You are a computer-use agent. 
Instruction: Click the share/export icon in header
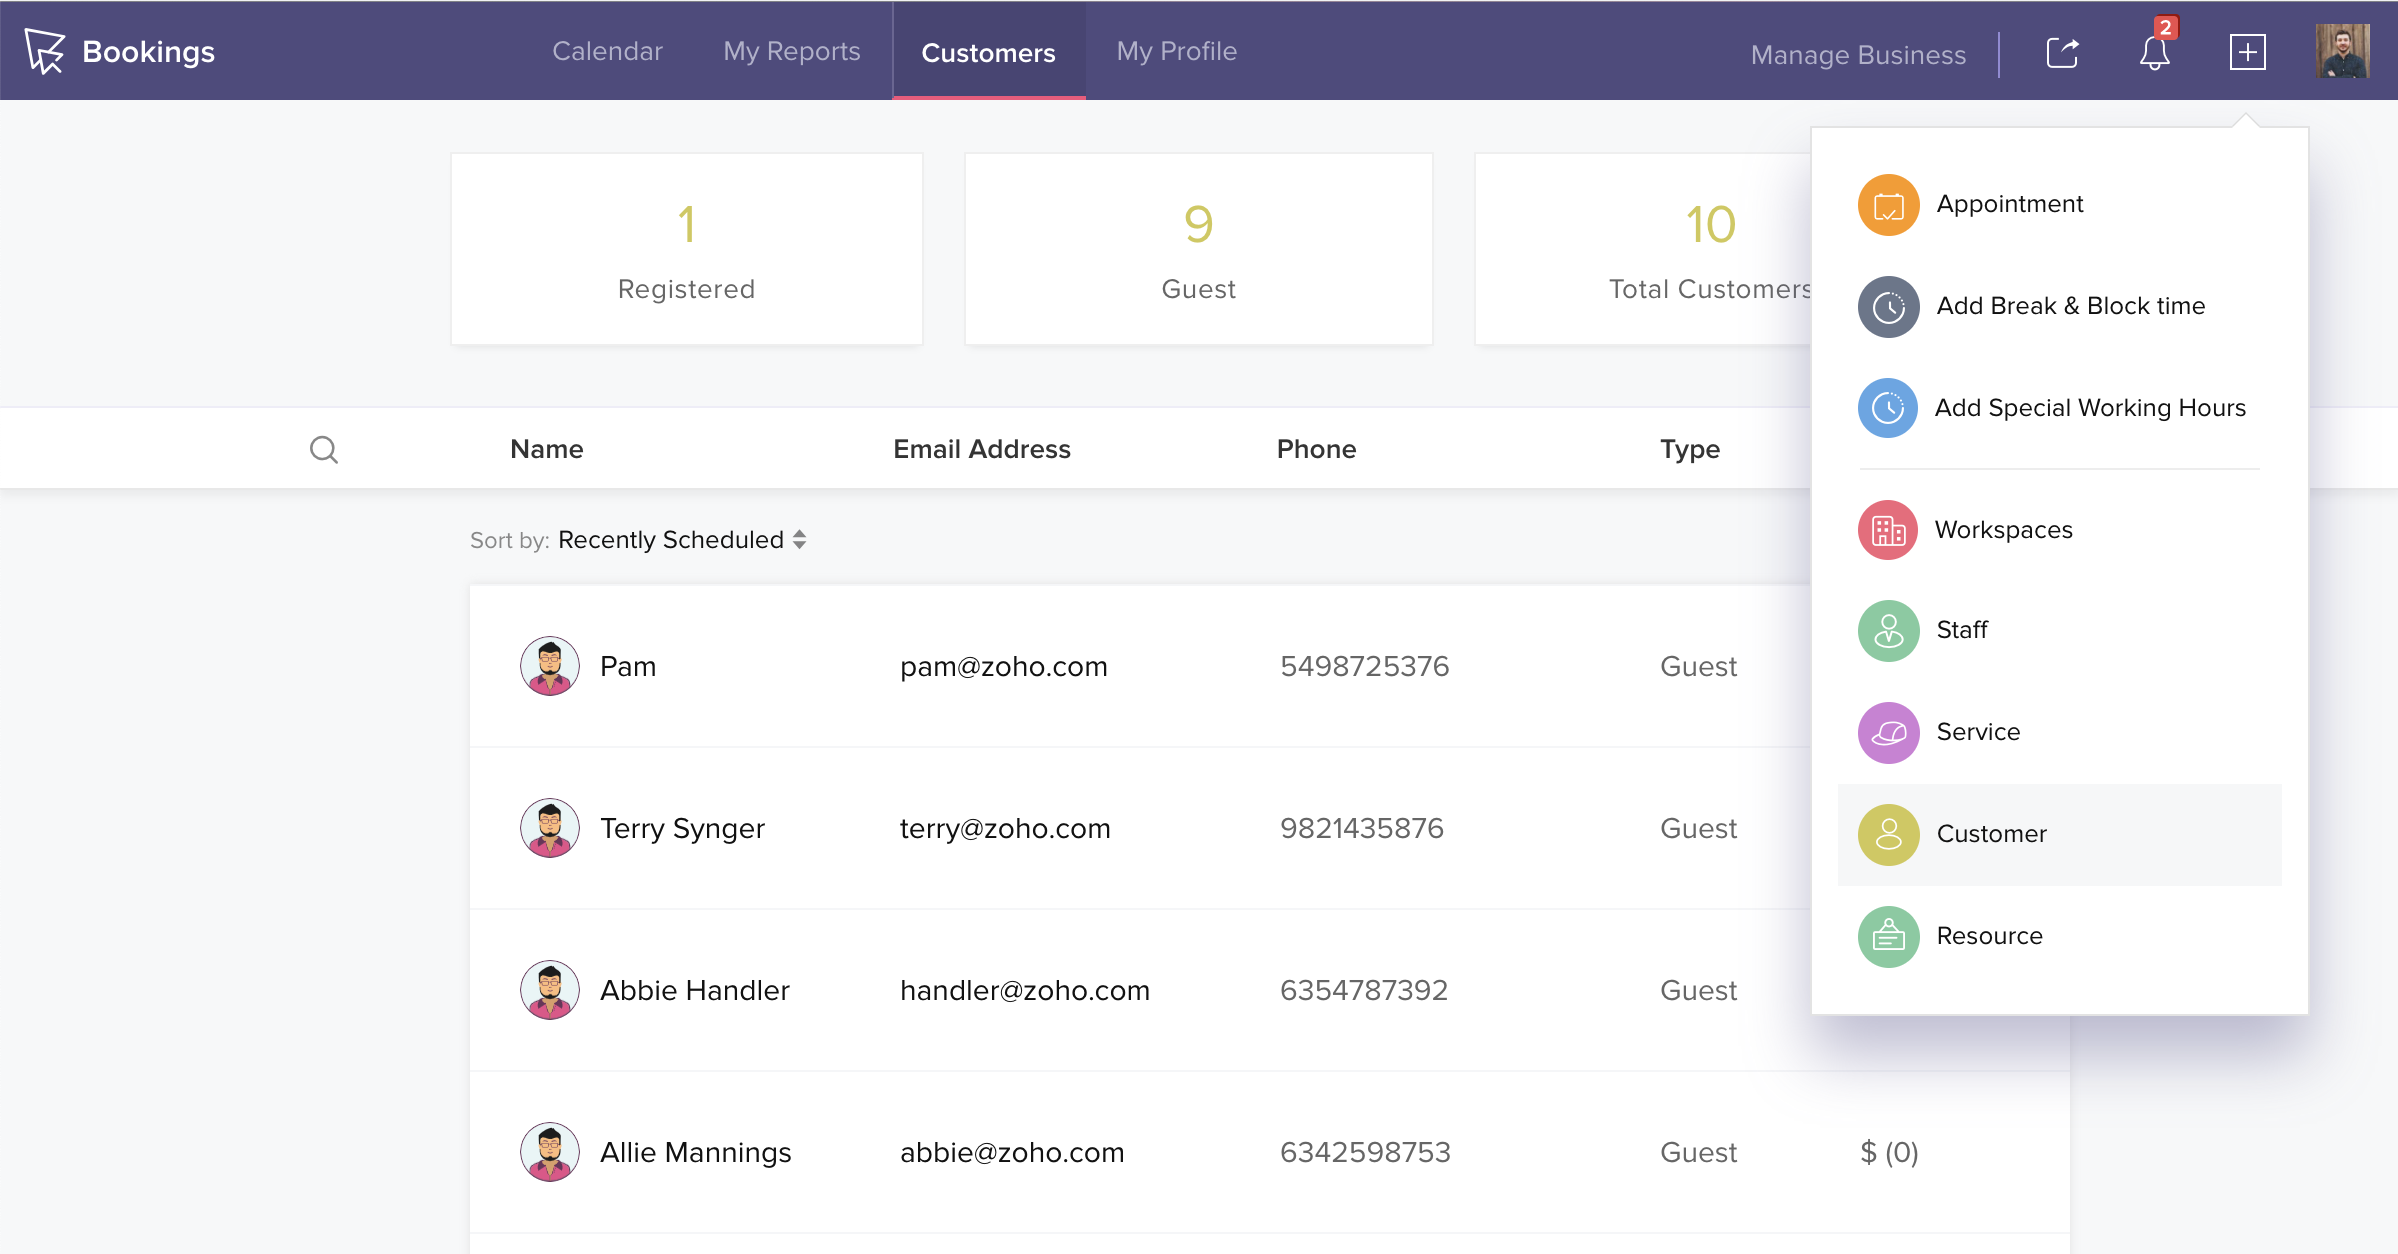coord(2062,52)
